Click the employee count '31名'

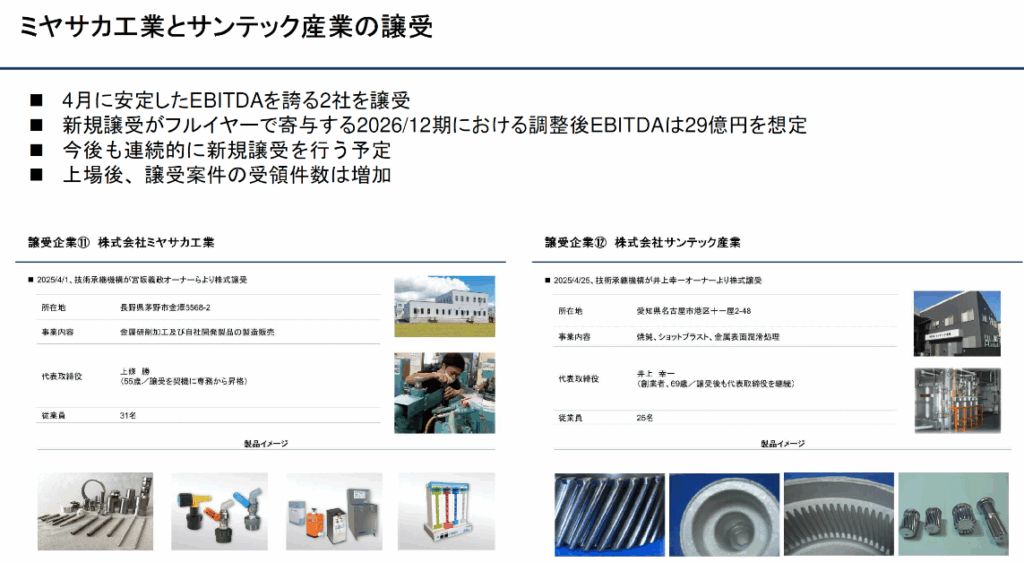click(128, 415)
